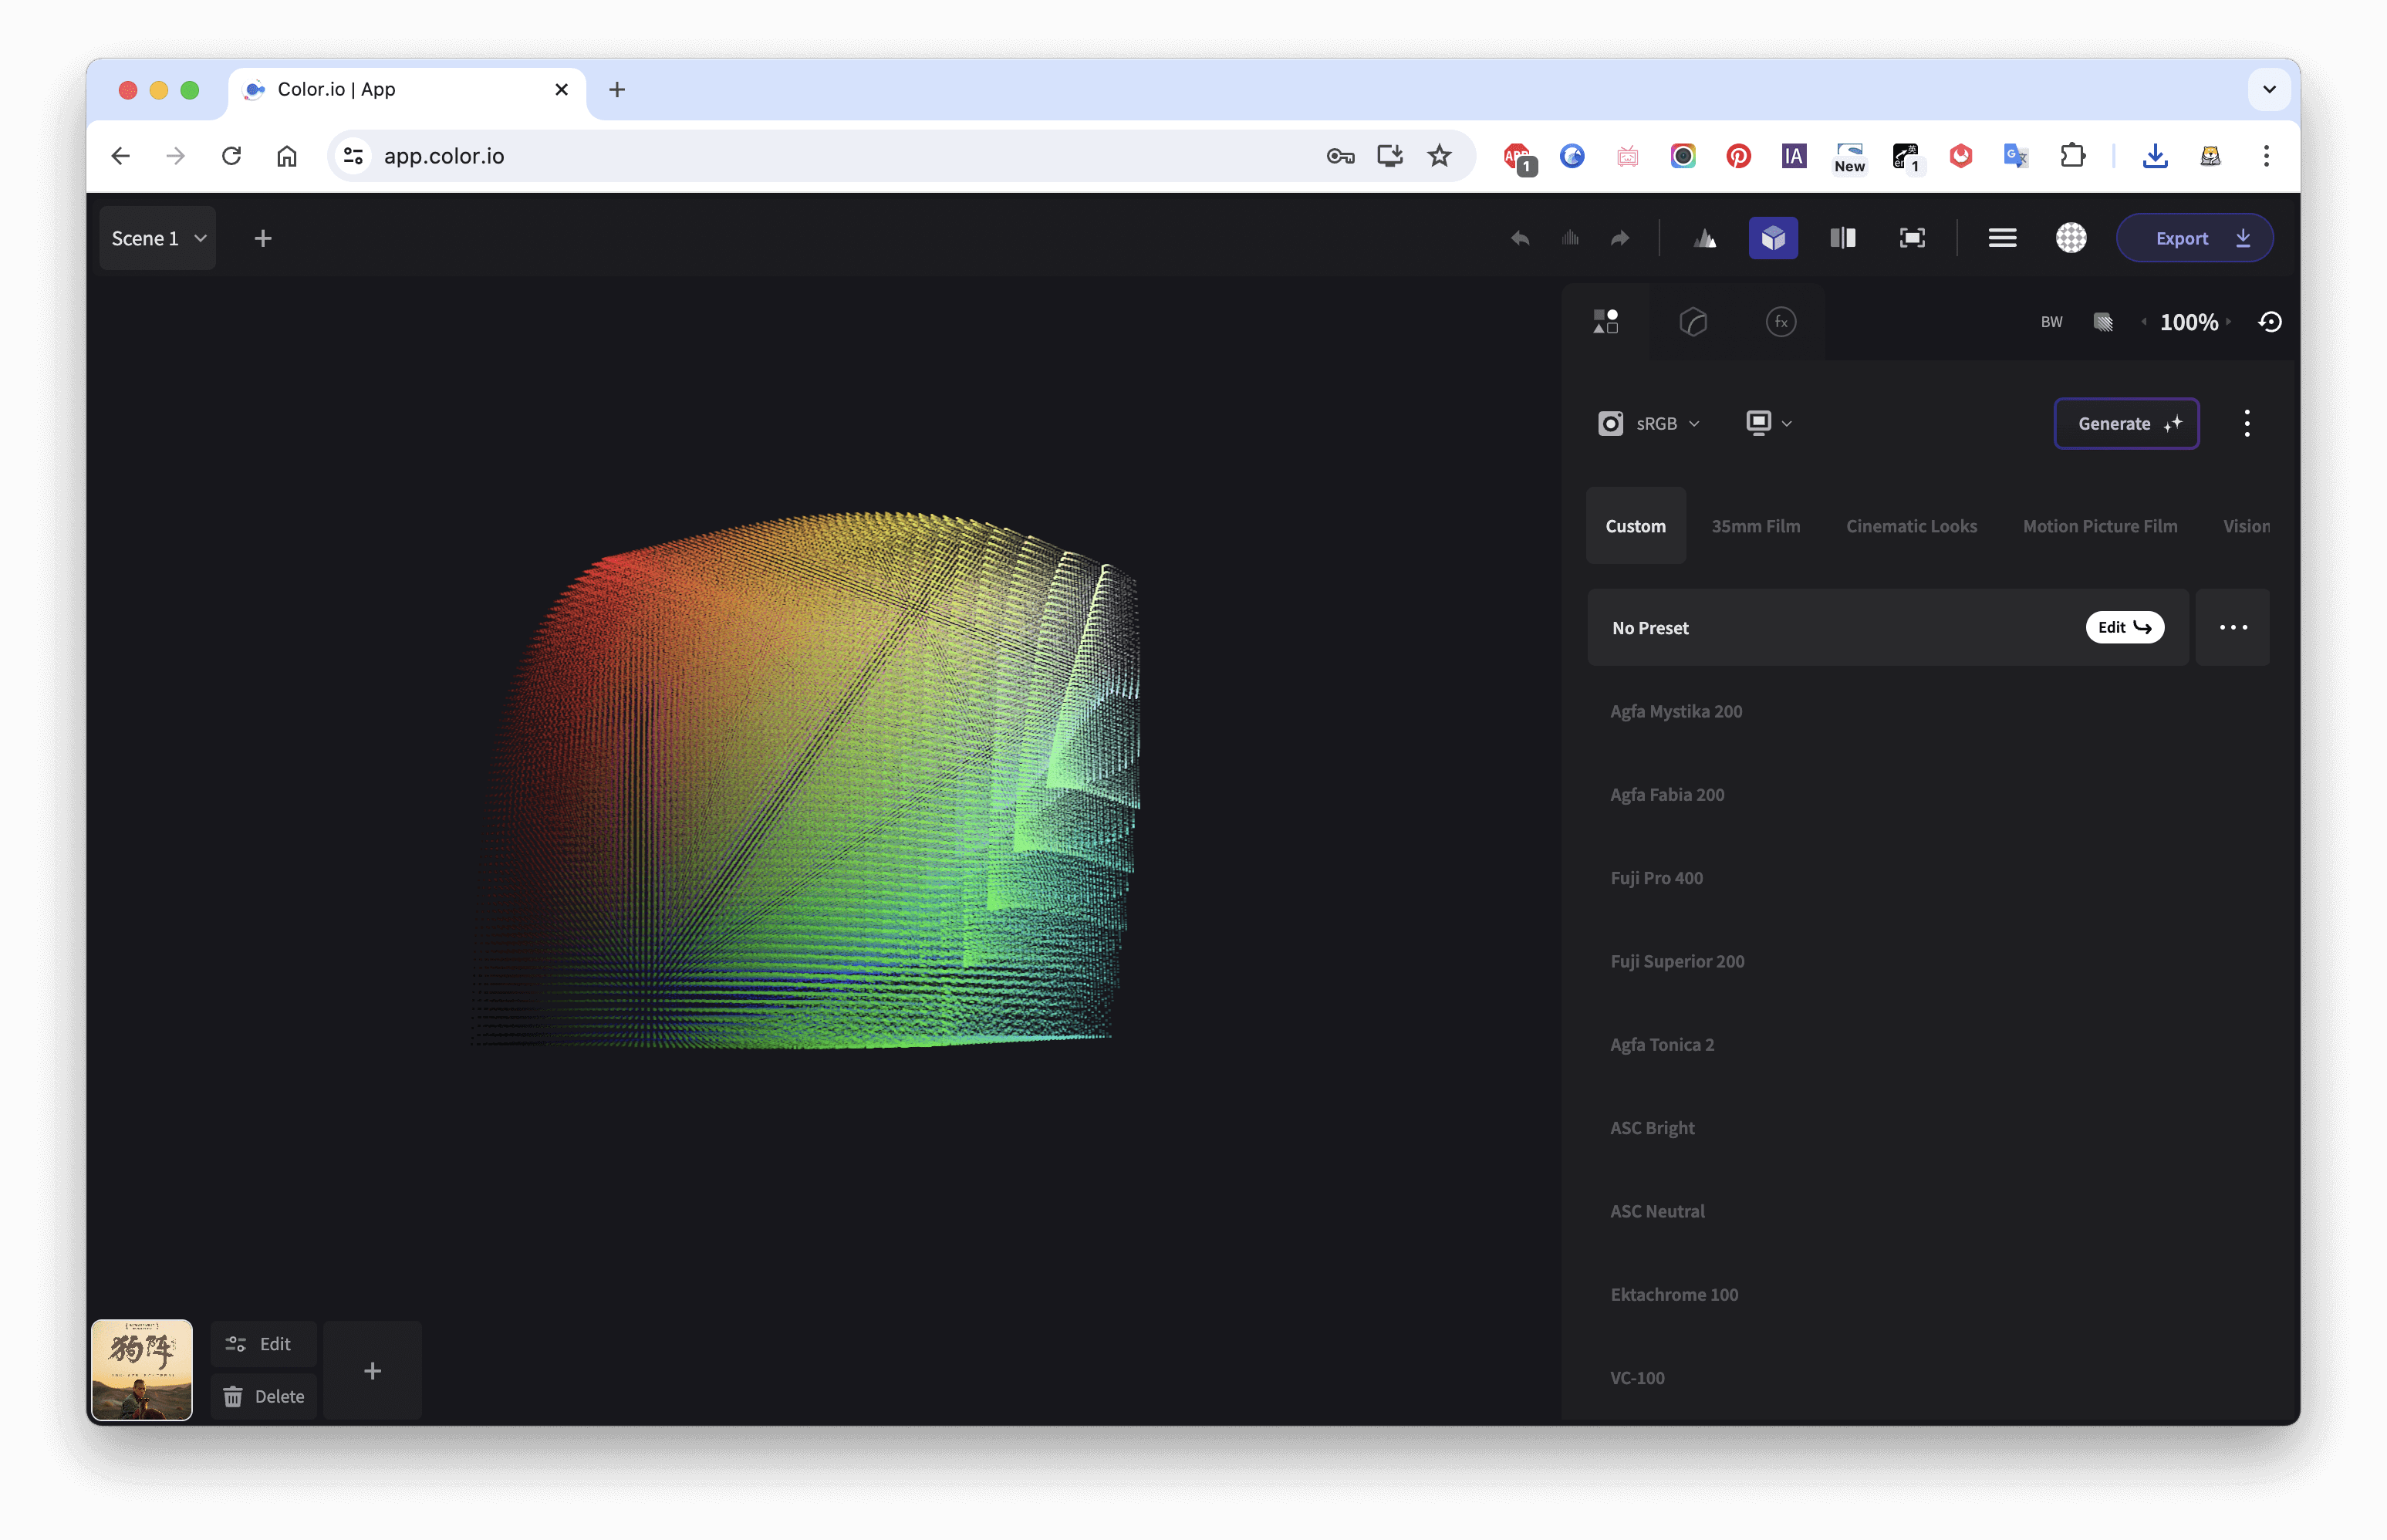This screenshot has width=2387, height=1540.
Task: Reload the page with the refresh icon
Action: (231, 156)
